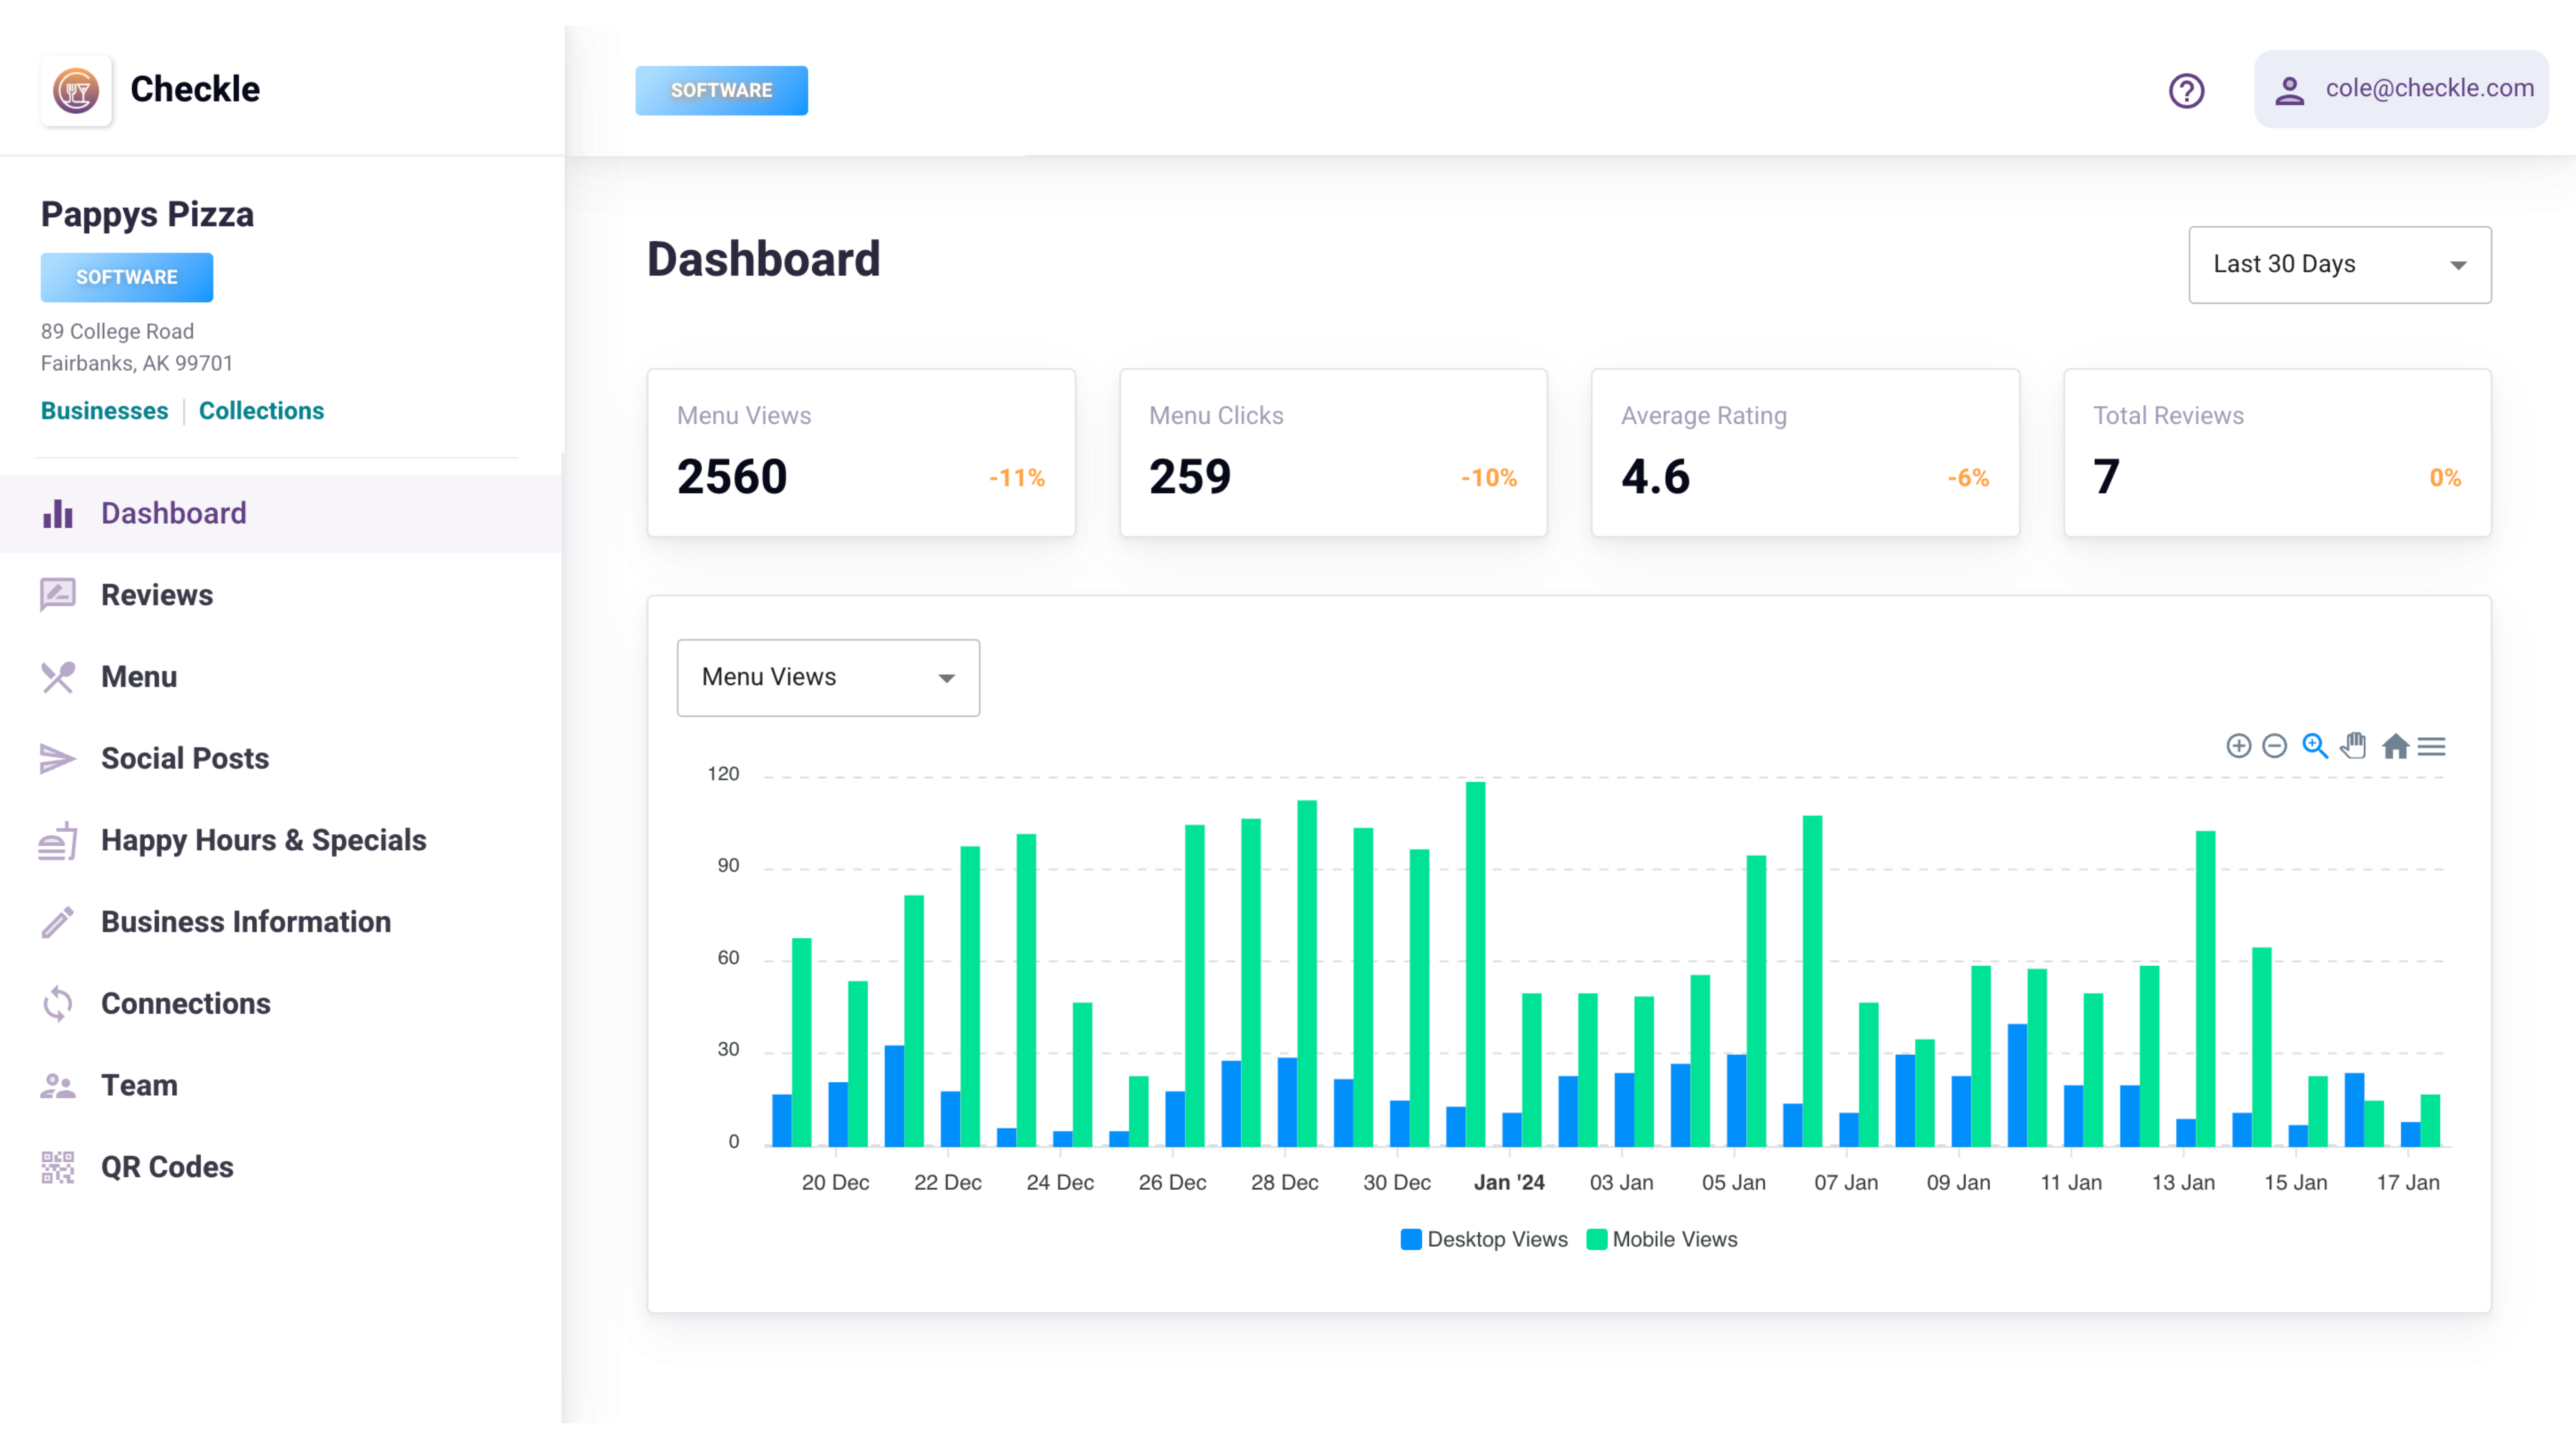
Task: Activate the hand panning tool on chart
Action: [x=2353, y=746]
